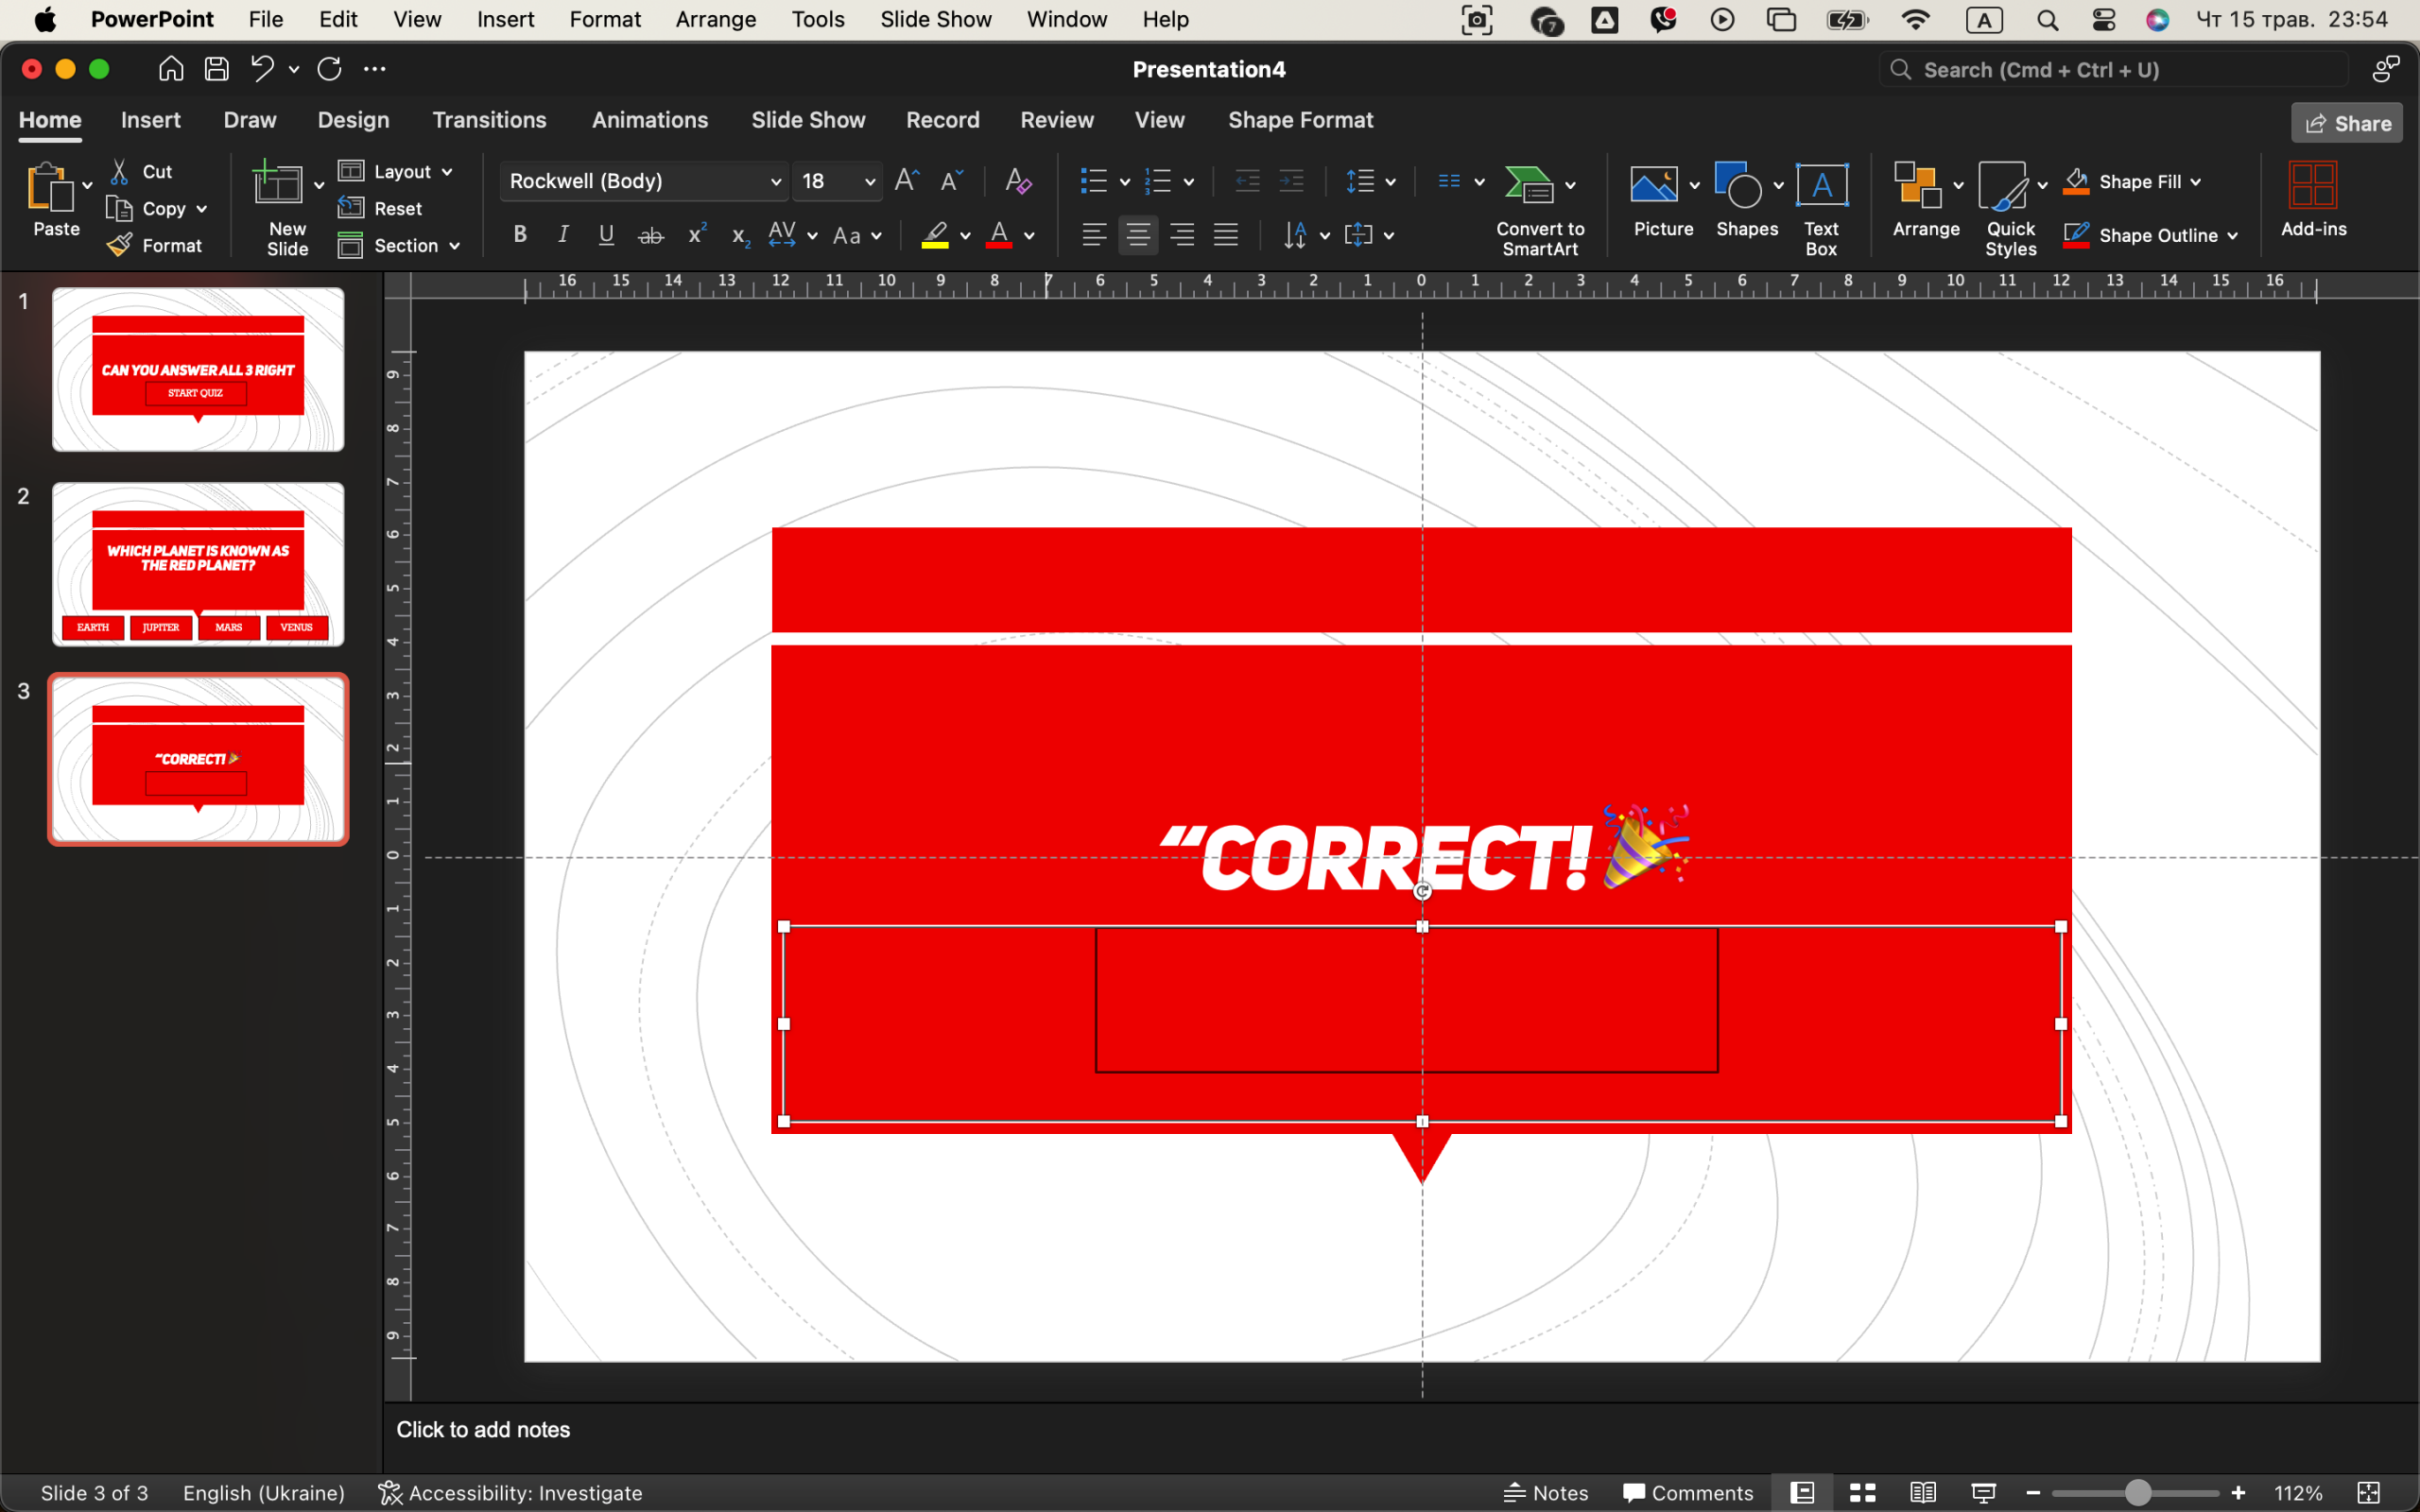Open the Shapes gallery dropdown
This screenshot has width=2420, height=1512.
pyautogui.click(x=1778, y=185)
